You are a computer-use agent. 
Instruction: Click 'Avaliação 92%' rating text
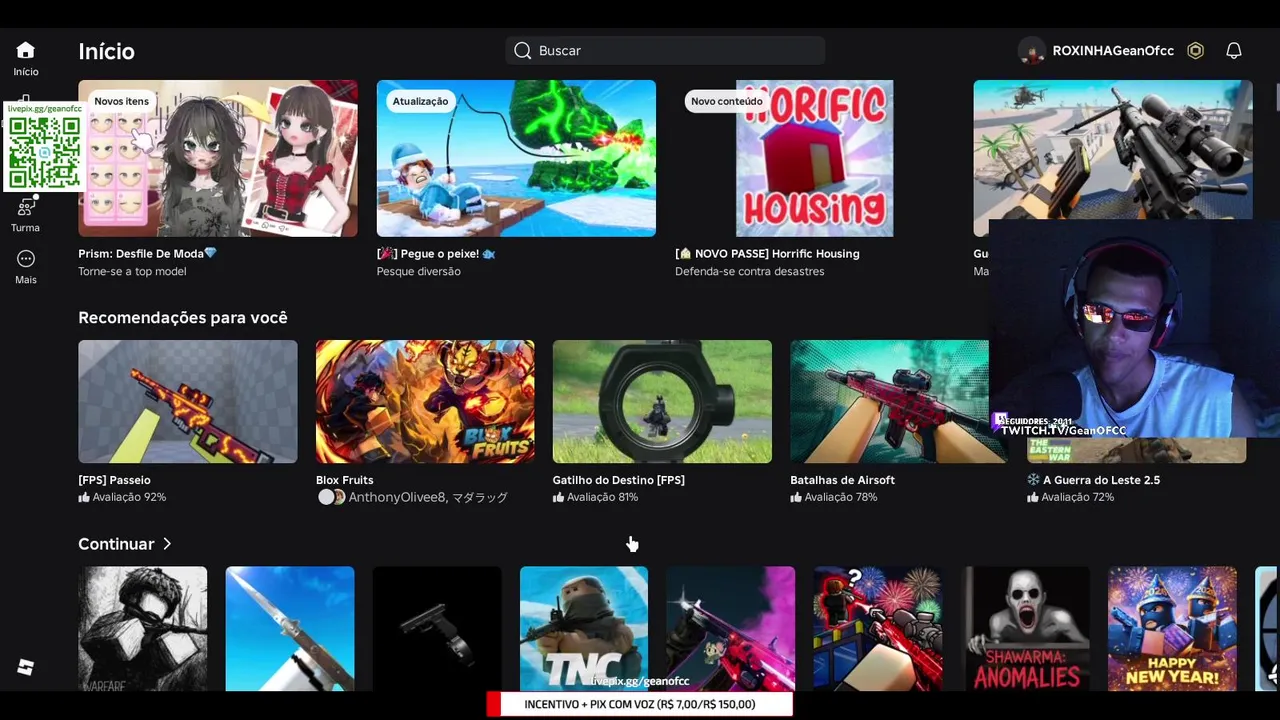coord(129,497)
